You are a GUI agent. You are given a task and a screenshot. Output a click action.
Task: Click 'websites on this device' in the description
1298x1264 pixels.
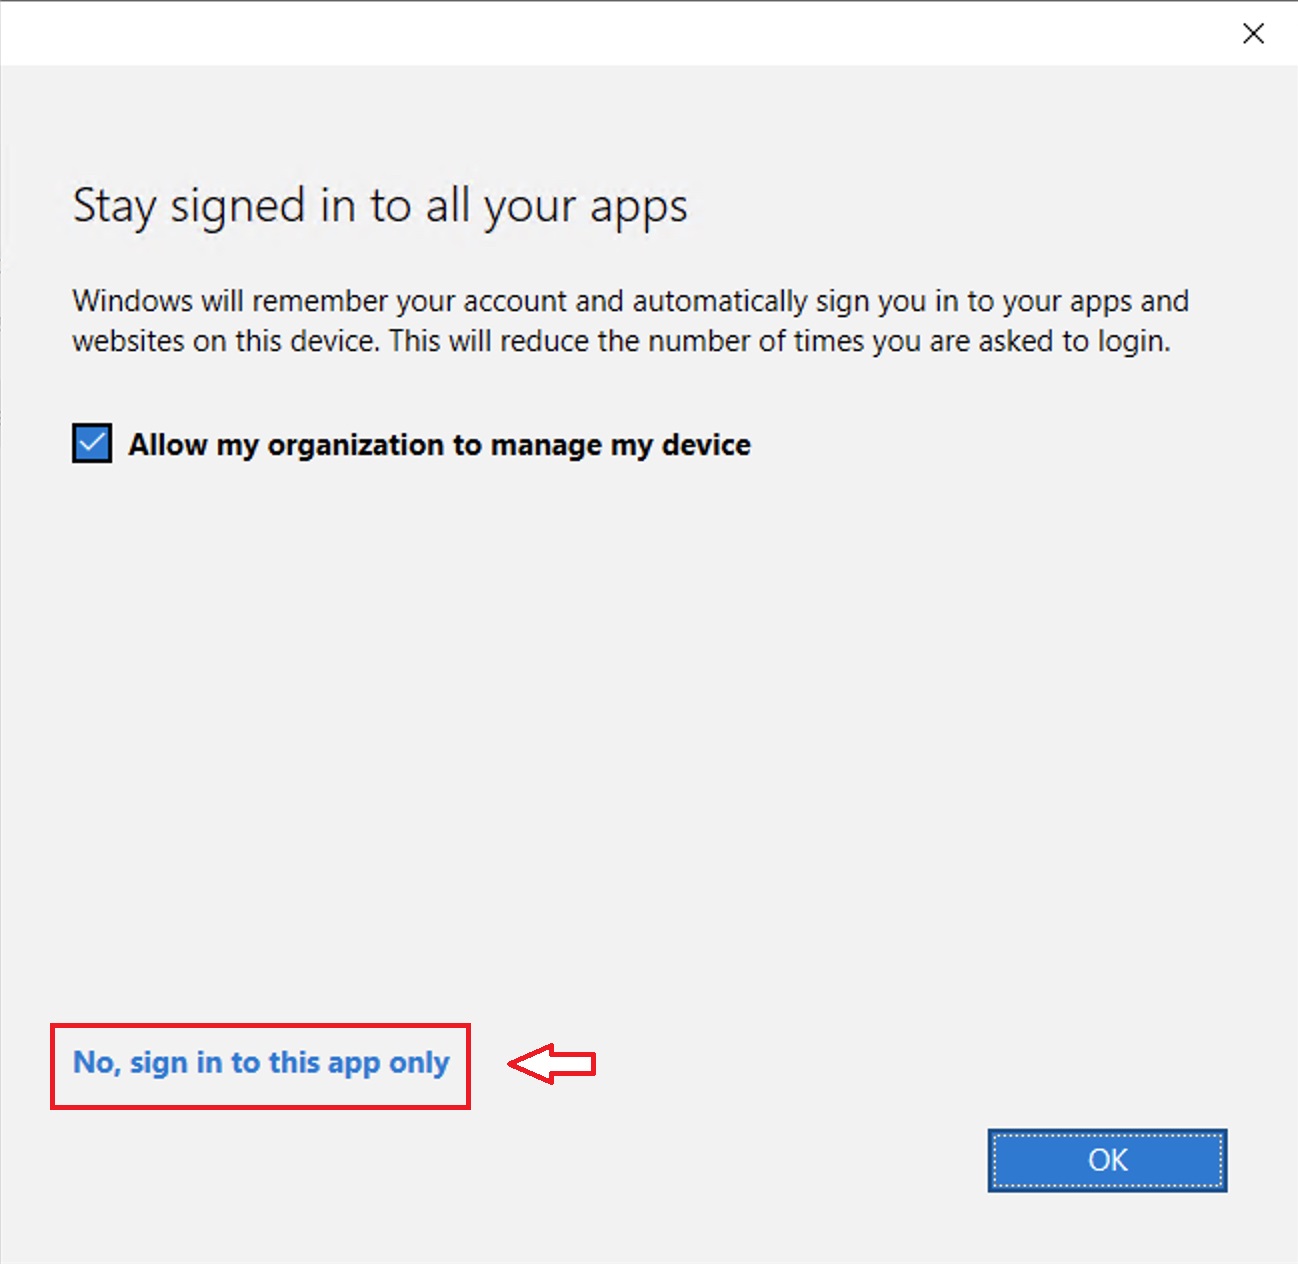click(x=225, y=342)
